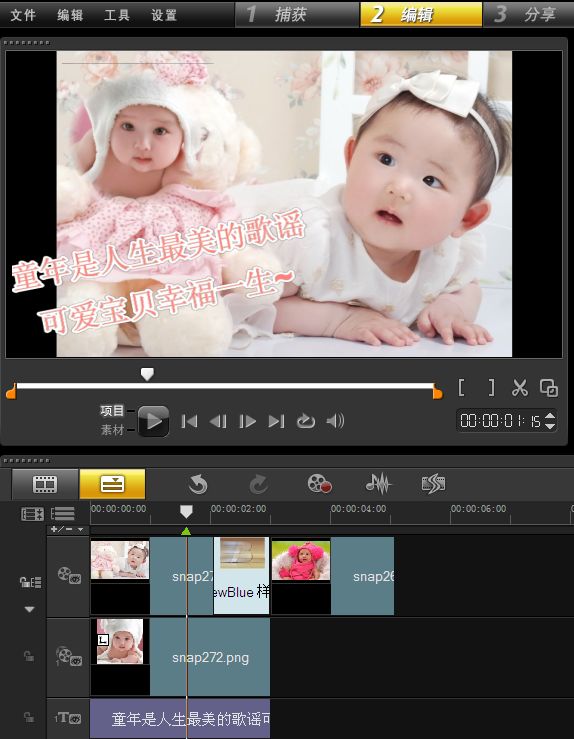Image resolution: width=574 pixels, height=739 pixels.
Task: Open auto music / instant project icon
Action: click(x=434, y=484)
